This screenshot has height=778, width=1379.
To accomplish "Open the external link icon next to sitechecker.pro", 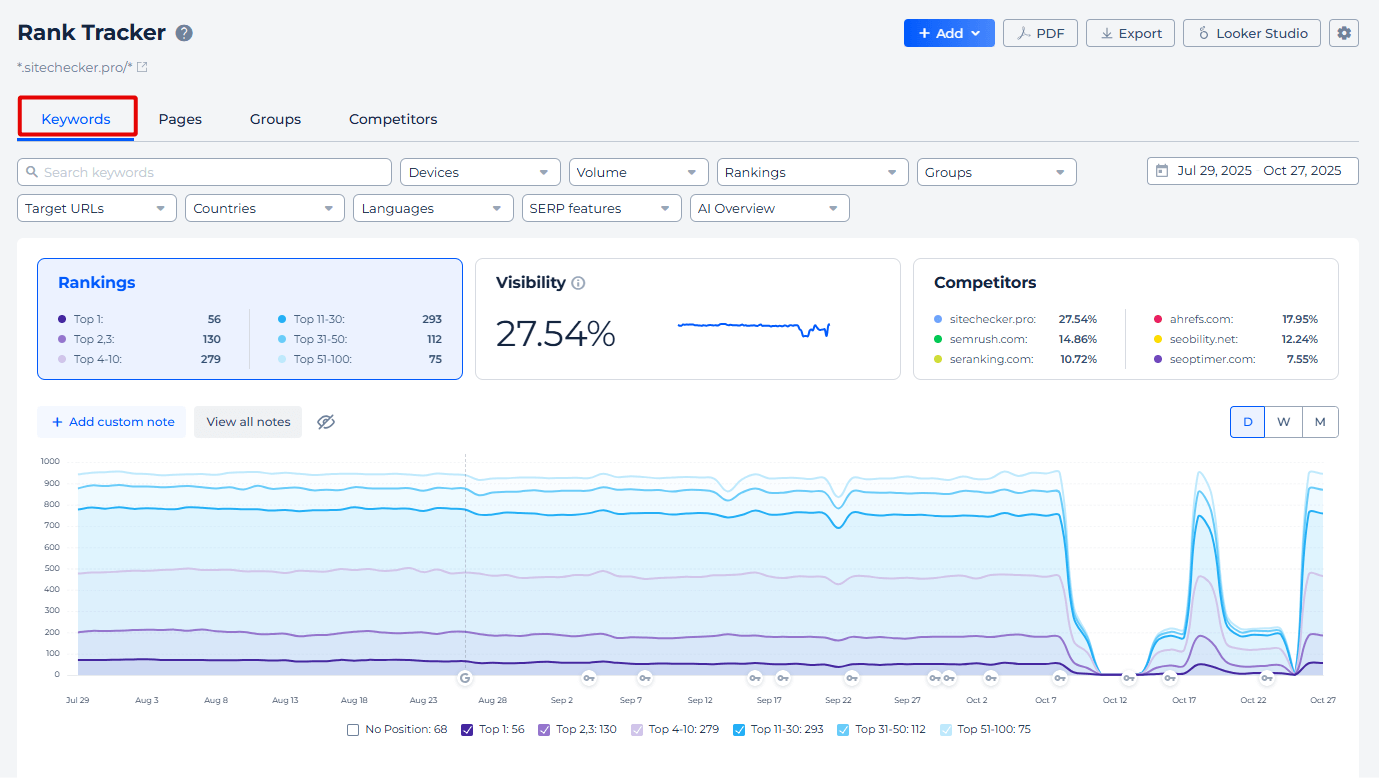I will [142, 67].
